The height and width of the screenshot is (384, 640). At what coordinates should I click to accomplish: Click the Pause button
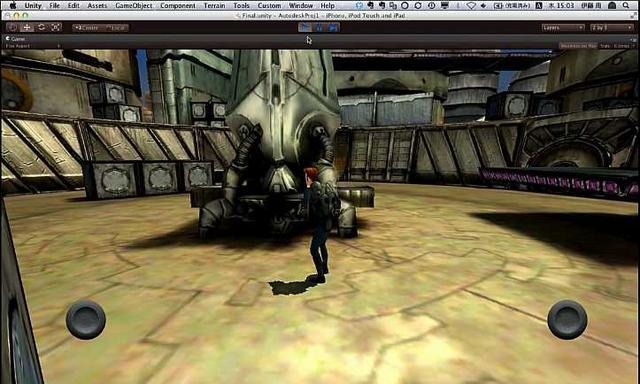[319, 27]
